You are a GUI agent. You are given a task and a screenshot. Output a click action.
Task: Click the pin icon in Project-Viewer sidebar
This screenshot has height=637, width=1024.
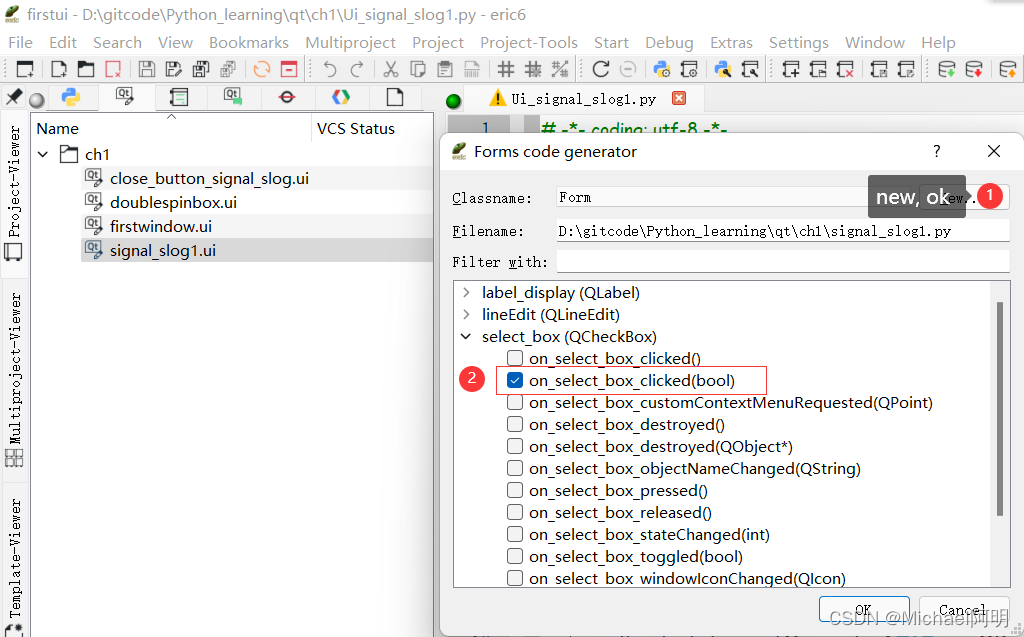(x=14, y=97)
